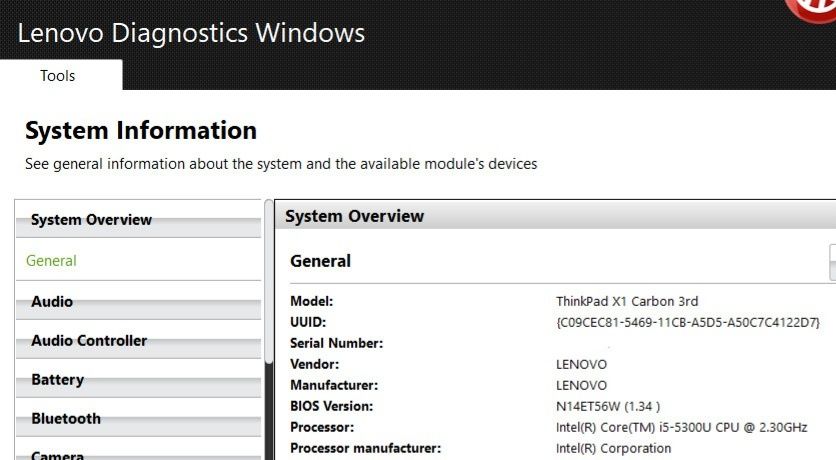Open the Bluetooth section
The height and width of the screenshot is (460, 836).
[139, 418]
